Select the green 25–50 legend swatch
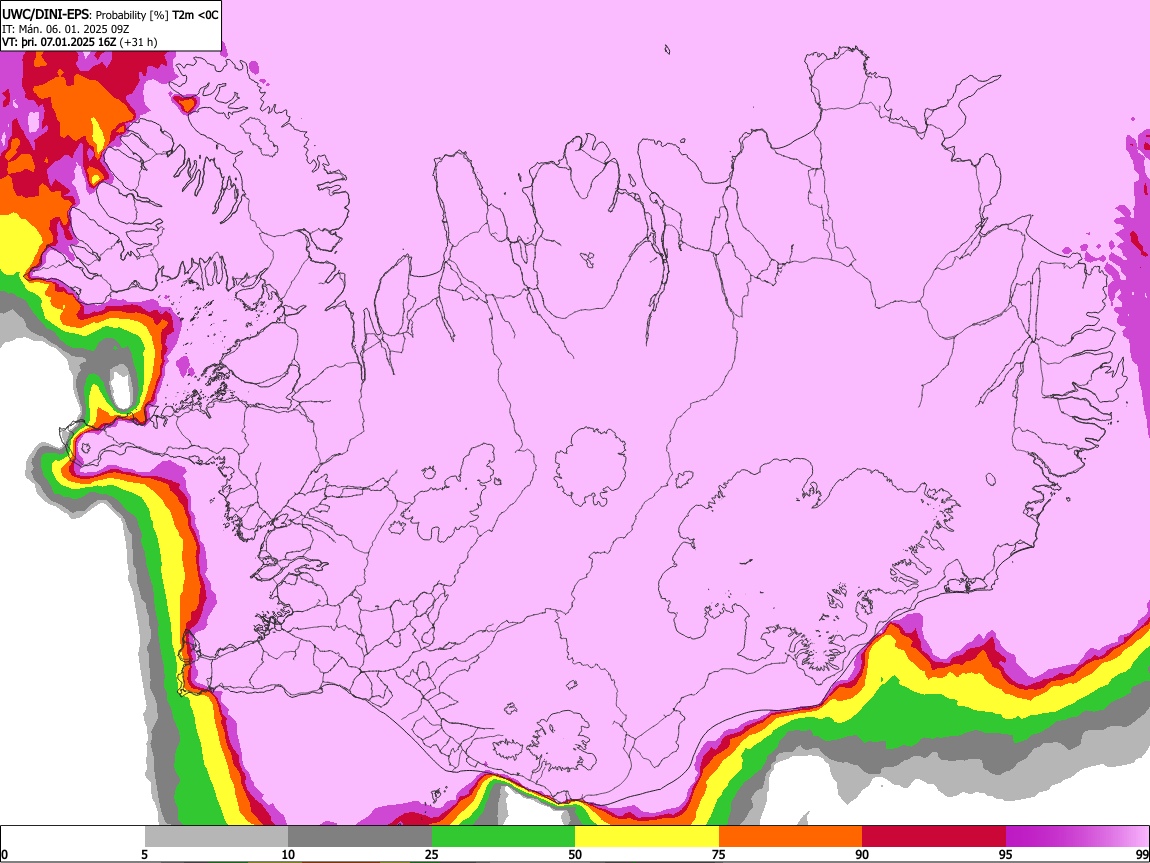Screen dimensions: 1150x863 [503, 836]
